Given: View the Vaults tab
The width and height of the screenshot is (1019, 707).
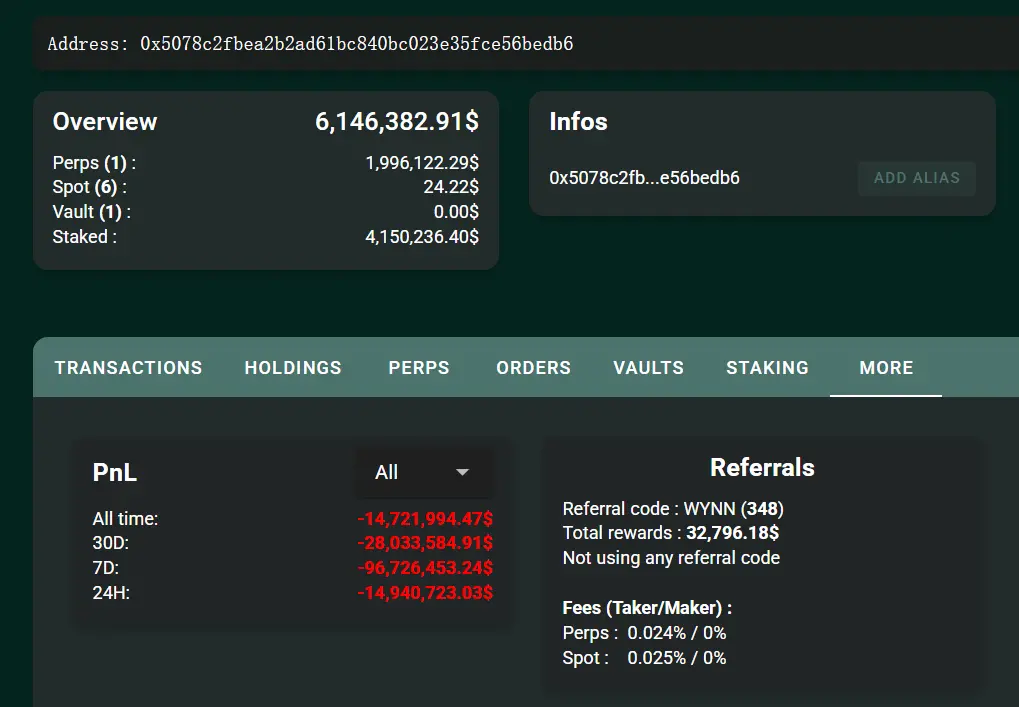Looking at the screenshot, I should point(648,368).
